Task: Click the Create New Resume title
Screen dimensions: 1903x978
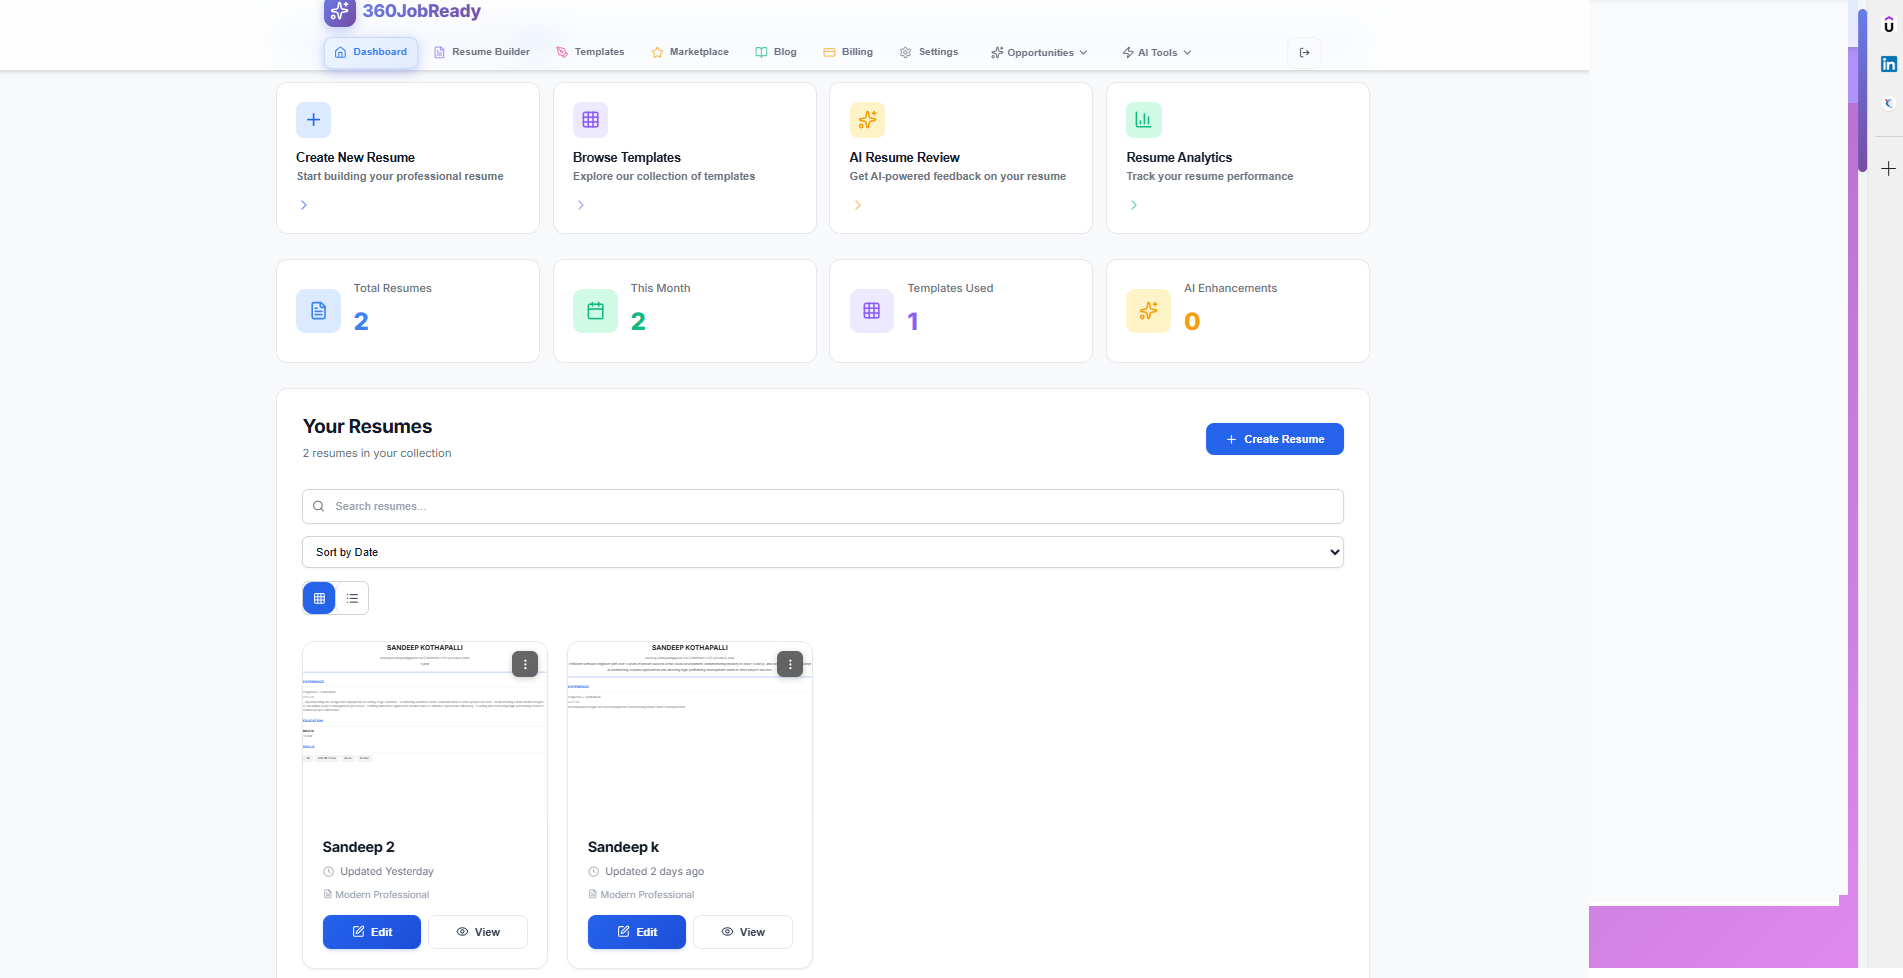Action: (355, 158)
